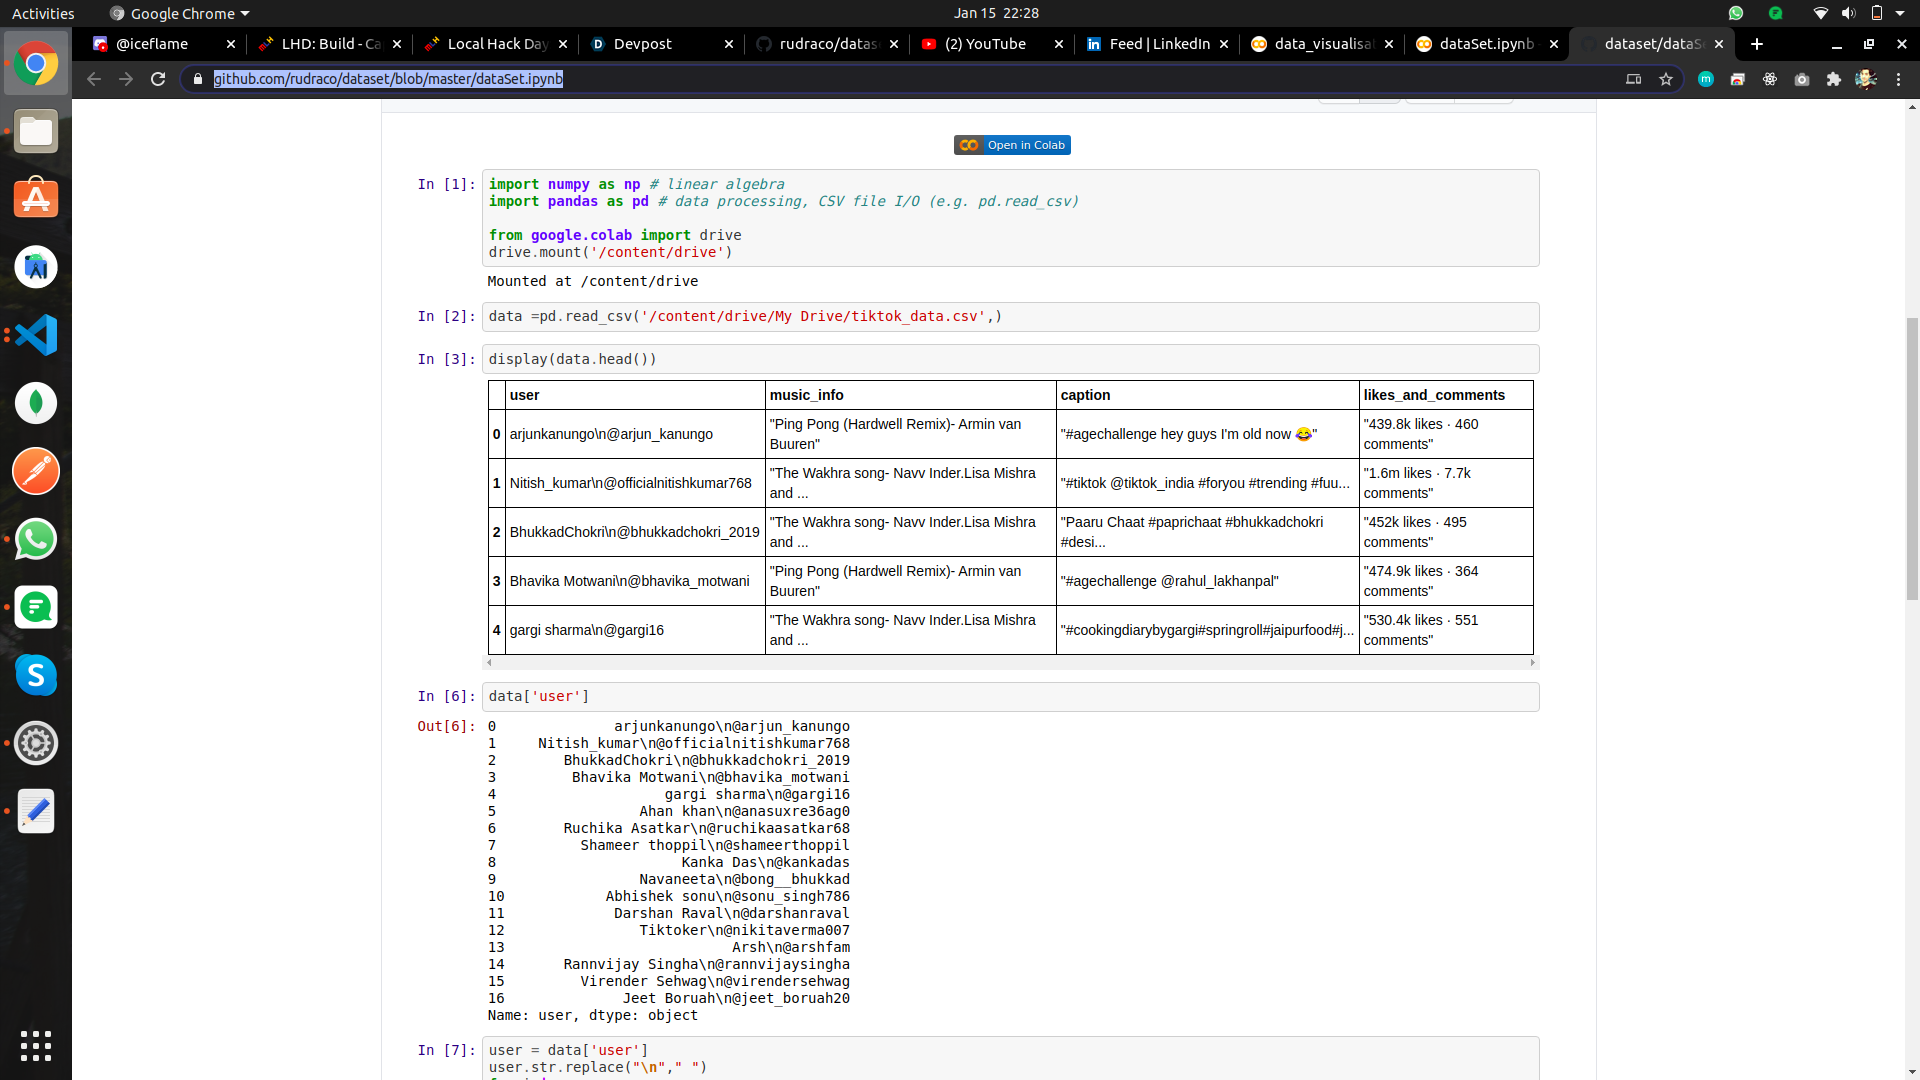Show applications grid in the dock
This screenshot has width=1920, height=1080.
click(x=36, y=1046)
